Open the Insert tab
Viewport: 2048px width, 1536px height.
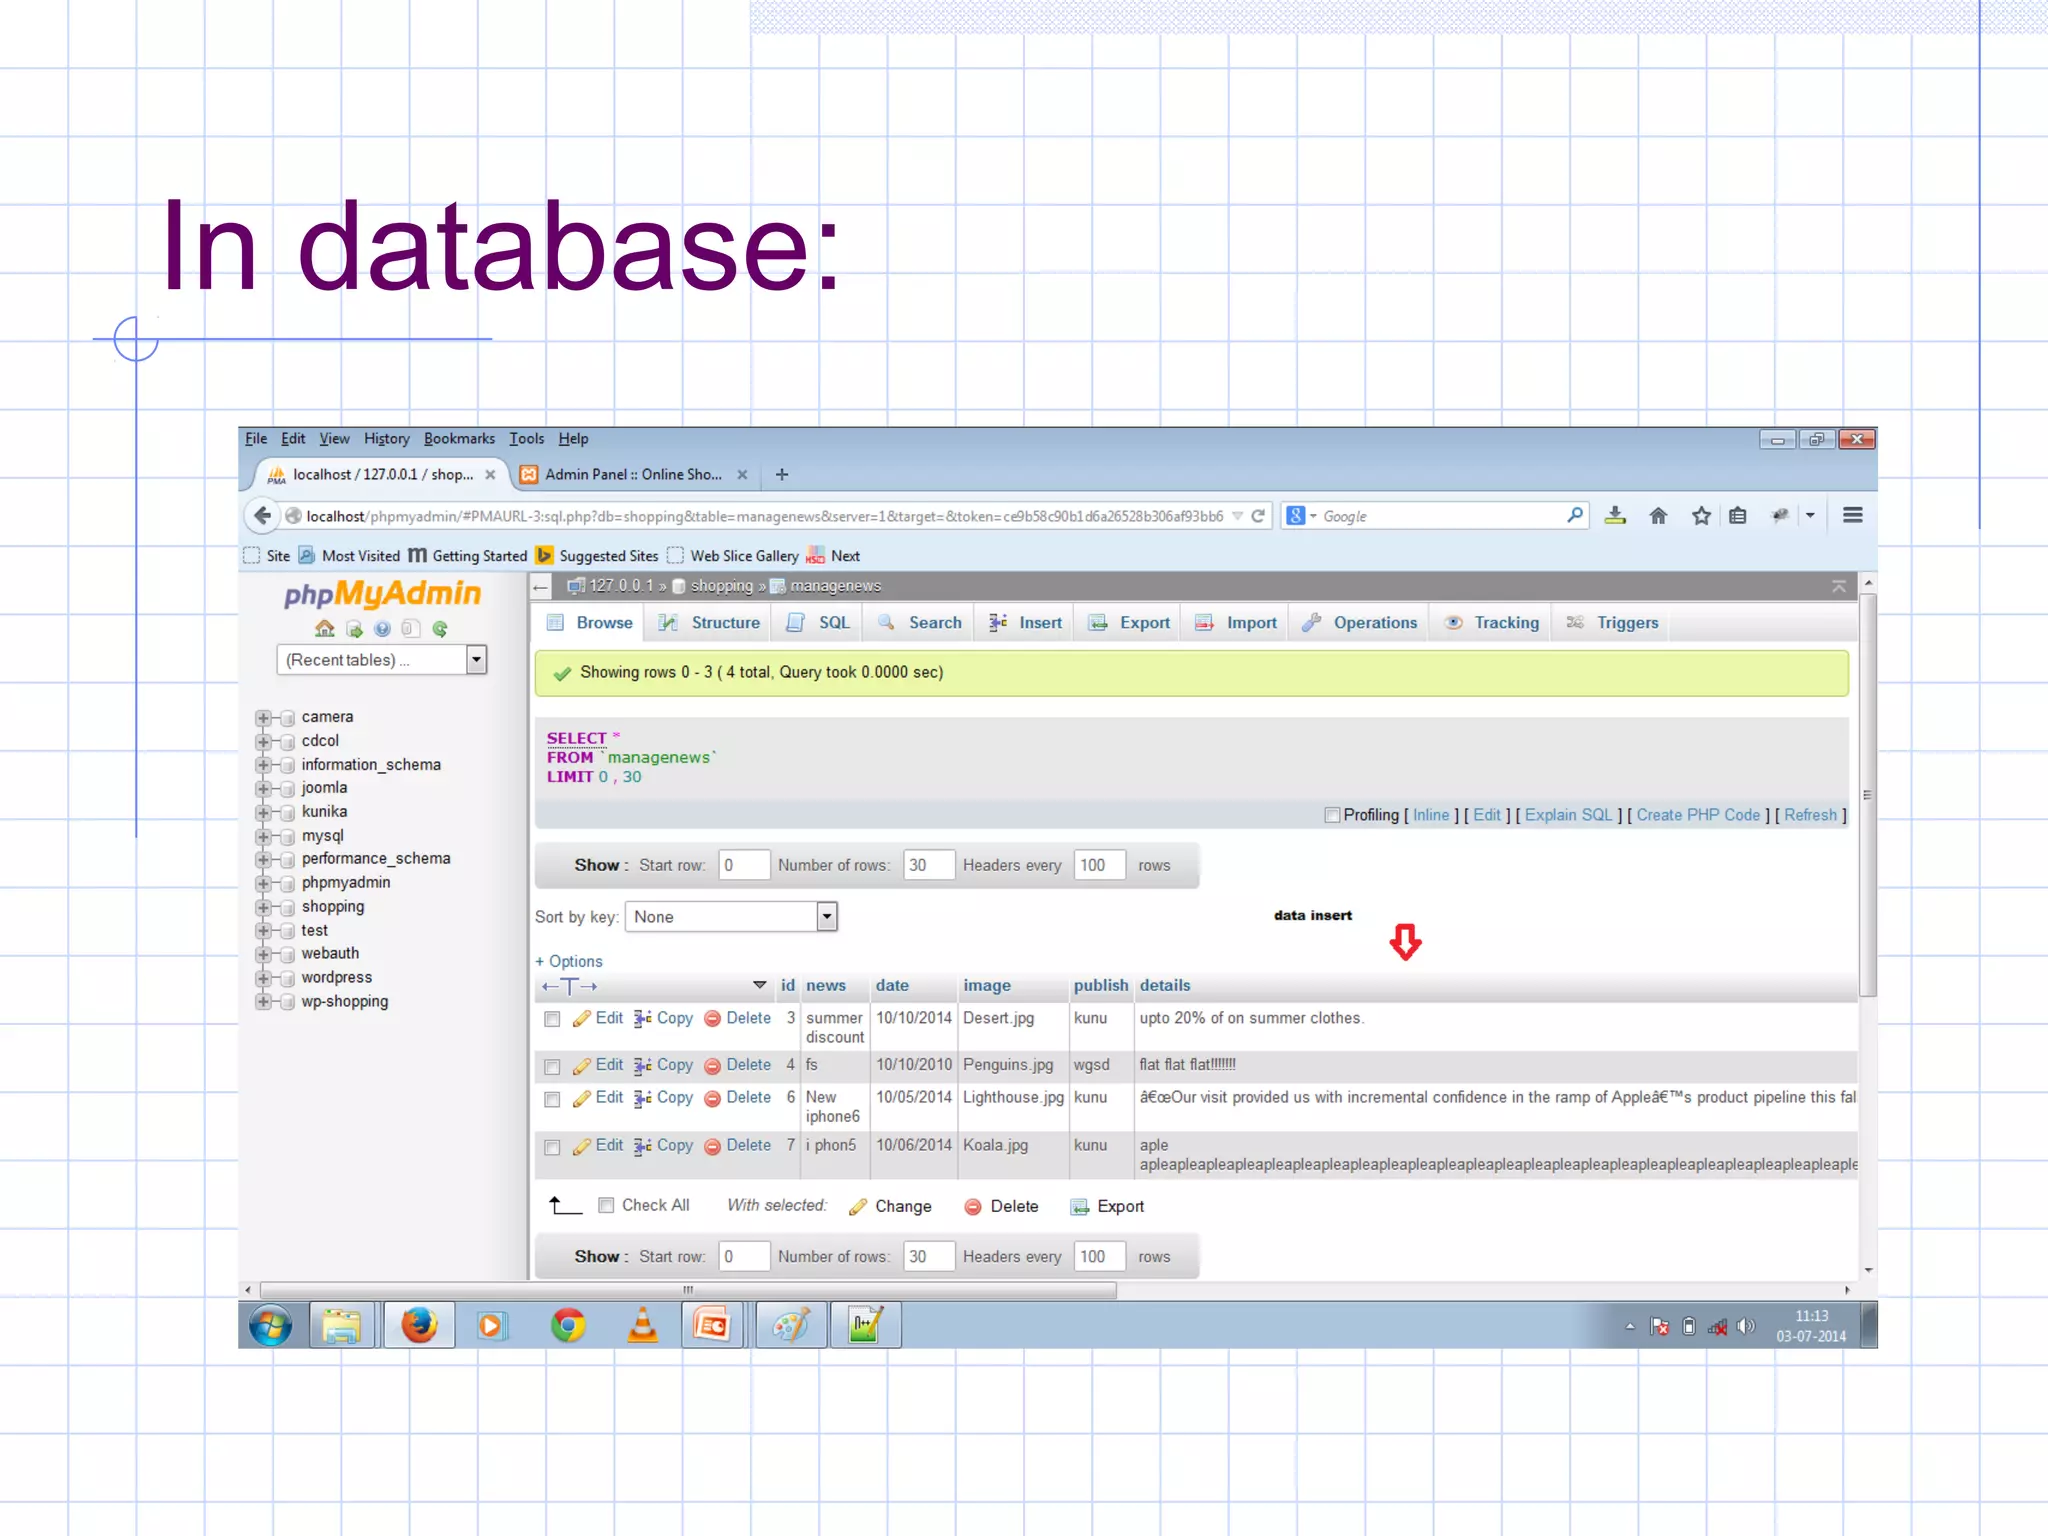[x=1026, y=622]
